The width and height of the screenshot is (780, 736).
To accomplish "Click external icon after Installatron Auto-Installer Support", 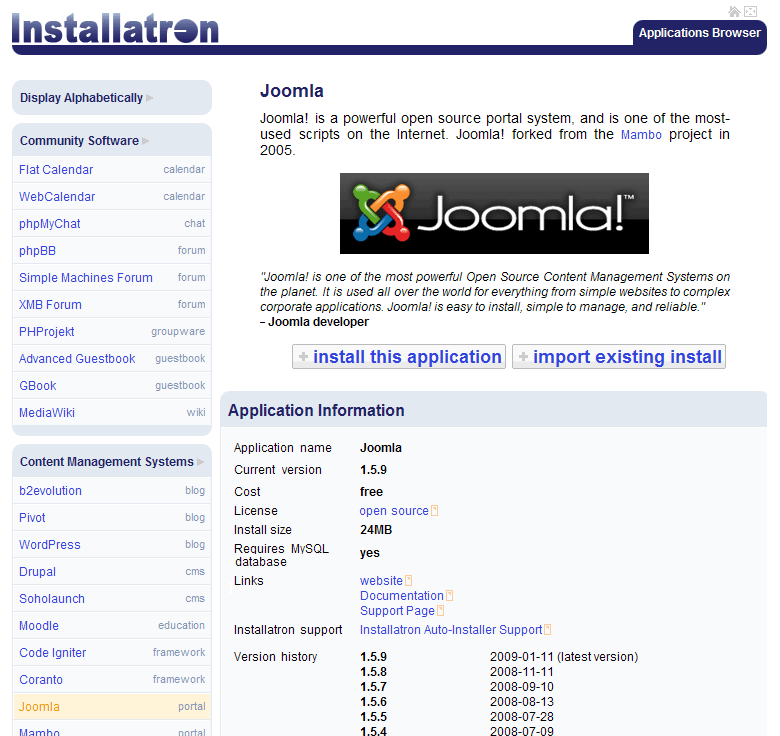I will pos(548,630).
